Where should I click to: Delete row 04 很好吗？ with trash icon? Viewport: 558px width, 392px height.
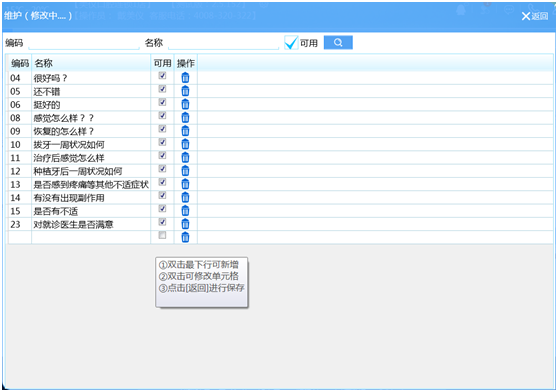[185, 78]
